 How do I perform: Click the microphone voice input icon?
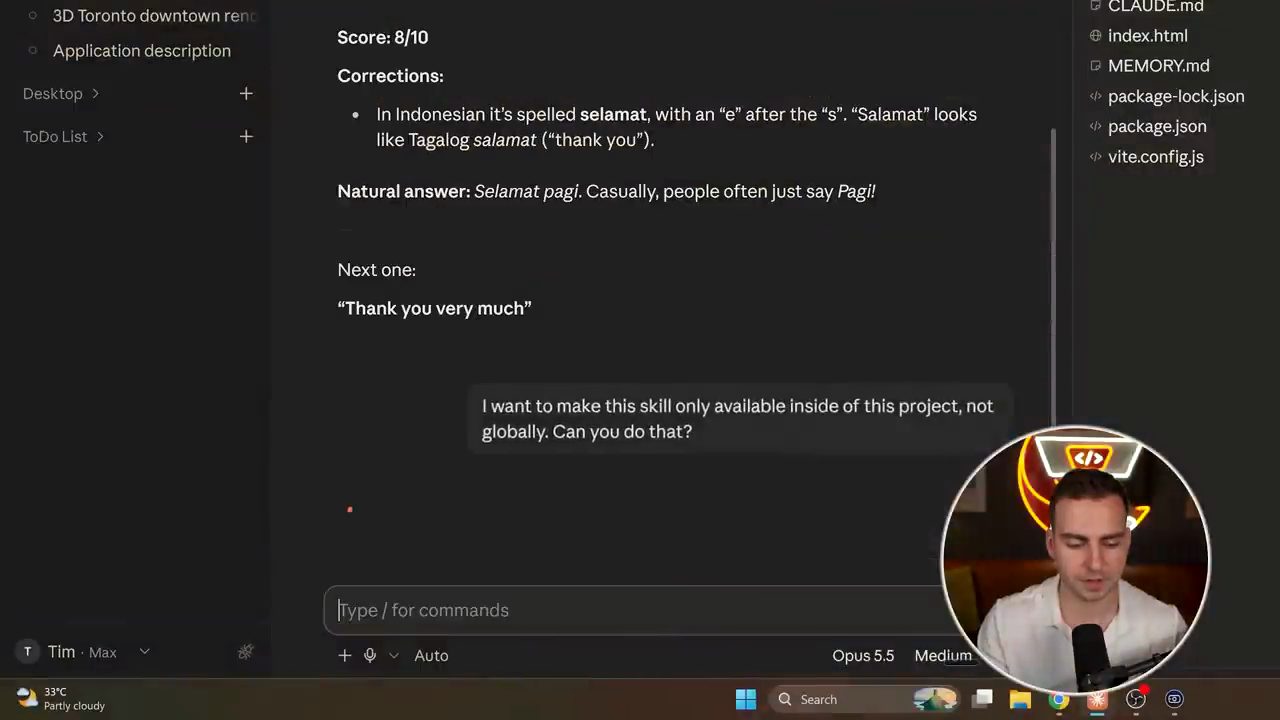pos(370,655)
